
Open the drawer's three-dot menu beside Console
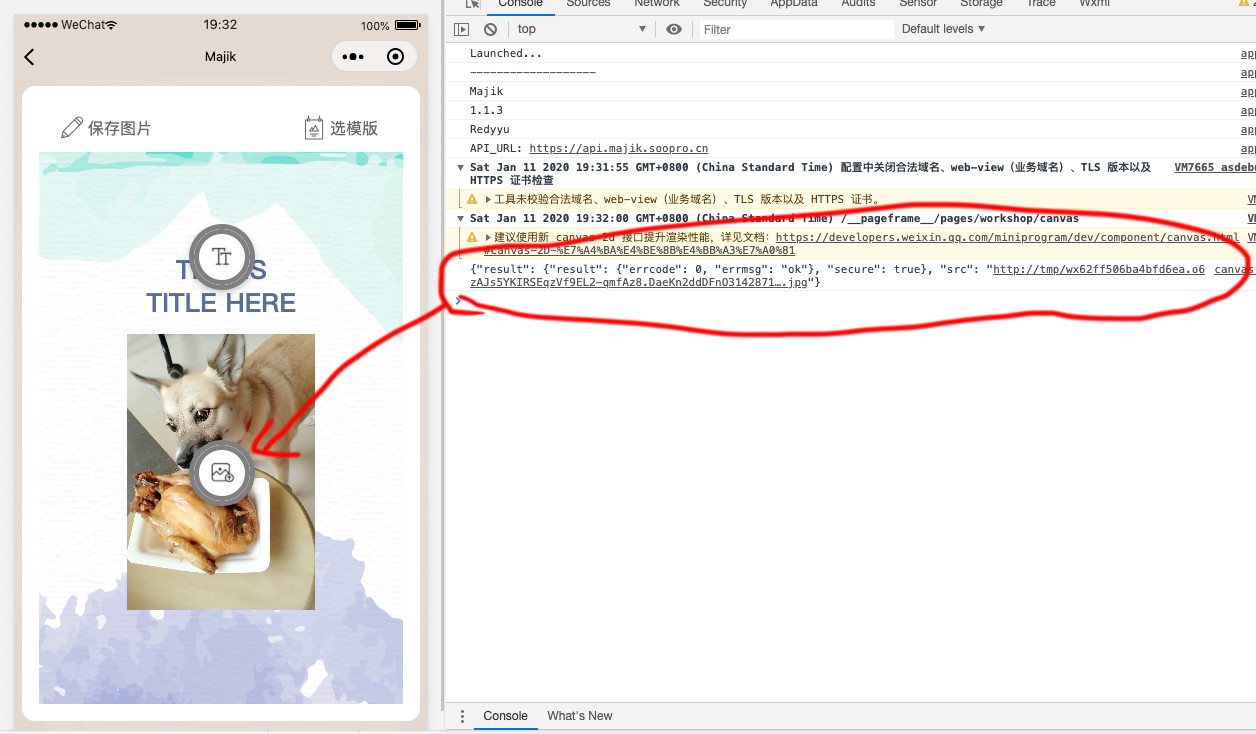coord(462,716)
